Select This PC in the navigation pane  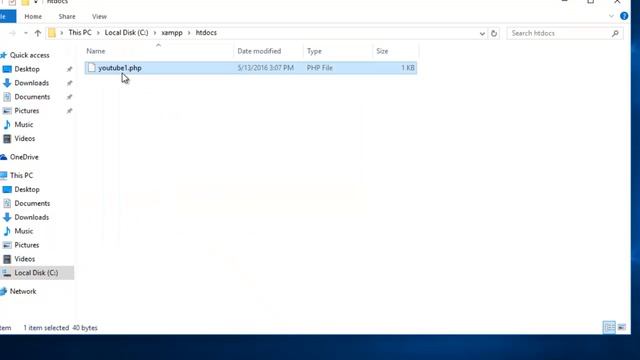(x=21, y=175)
